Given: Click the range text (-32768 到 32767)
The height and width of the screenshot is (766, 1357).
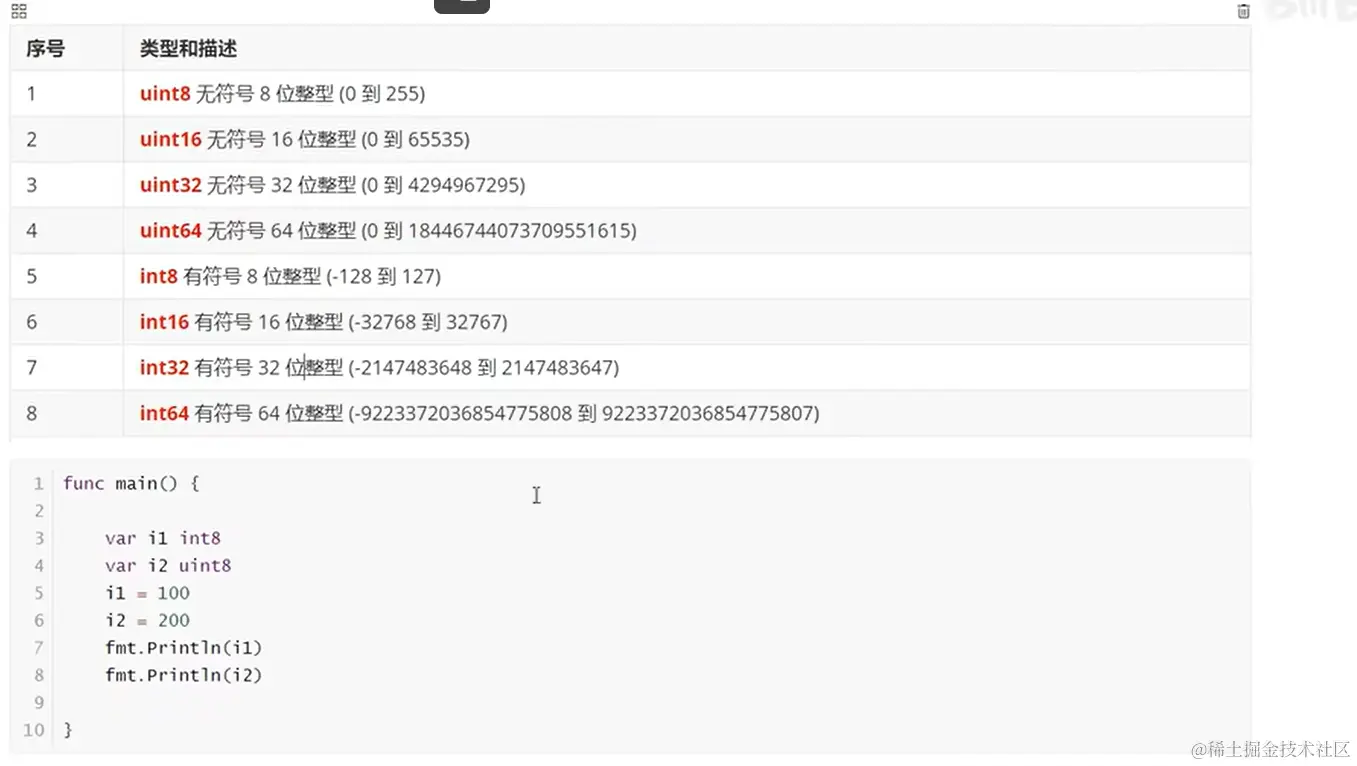Looking at the screenshot, I should 428,322.
